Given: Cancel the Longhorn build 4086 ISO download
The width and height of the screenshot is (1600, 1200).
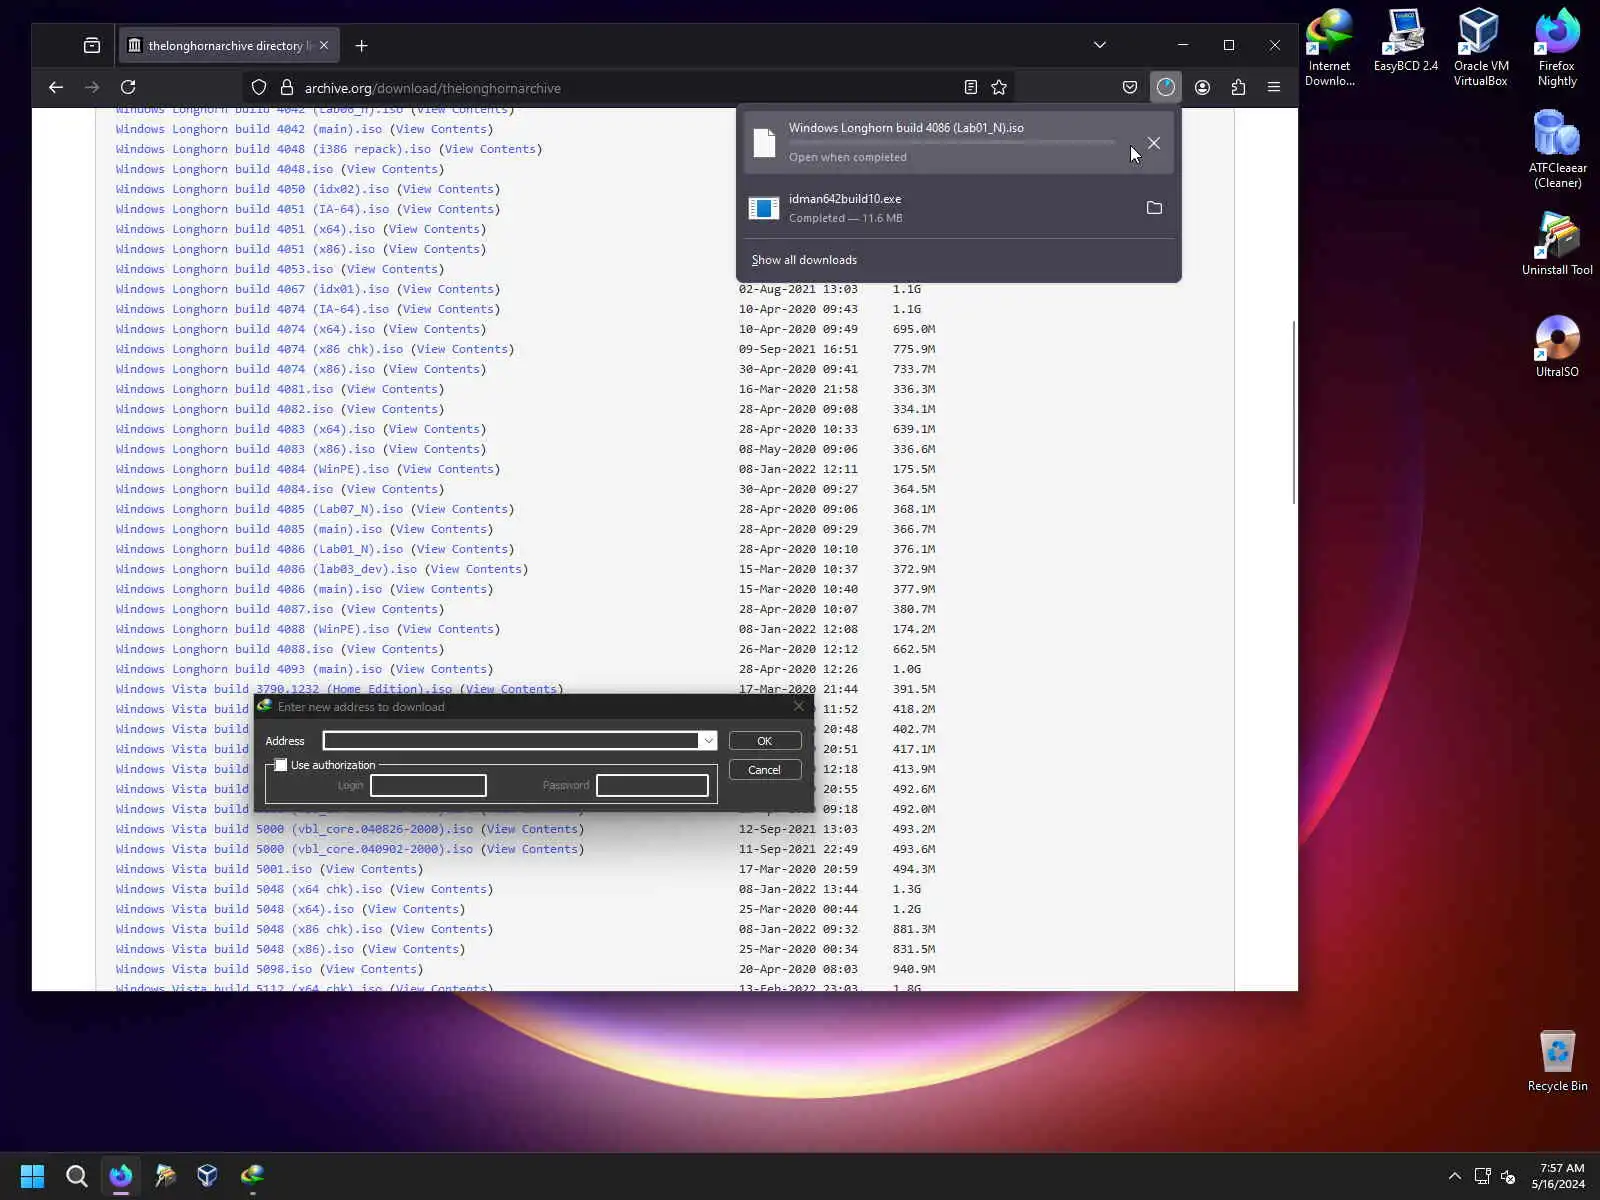Looking at the screenshot, I should (1154, 143).
